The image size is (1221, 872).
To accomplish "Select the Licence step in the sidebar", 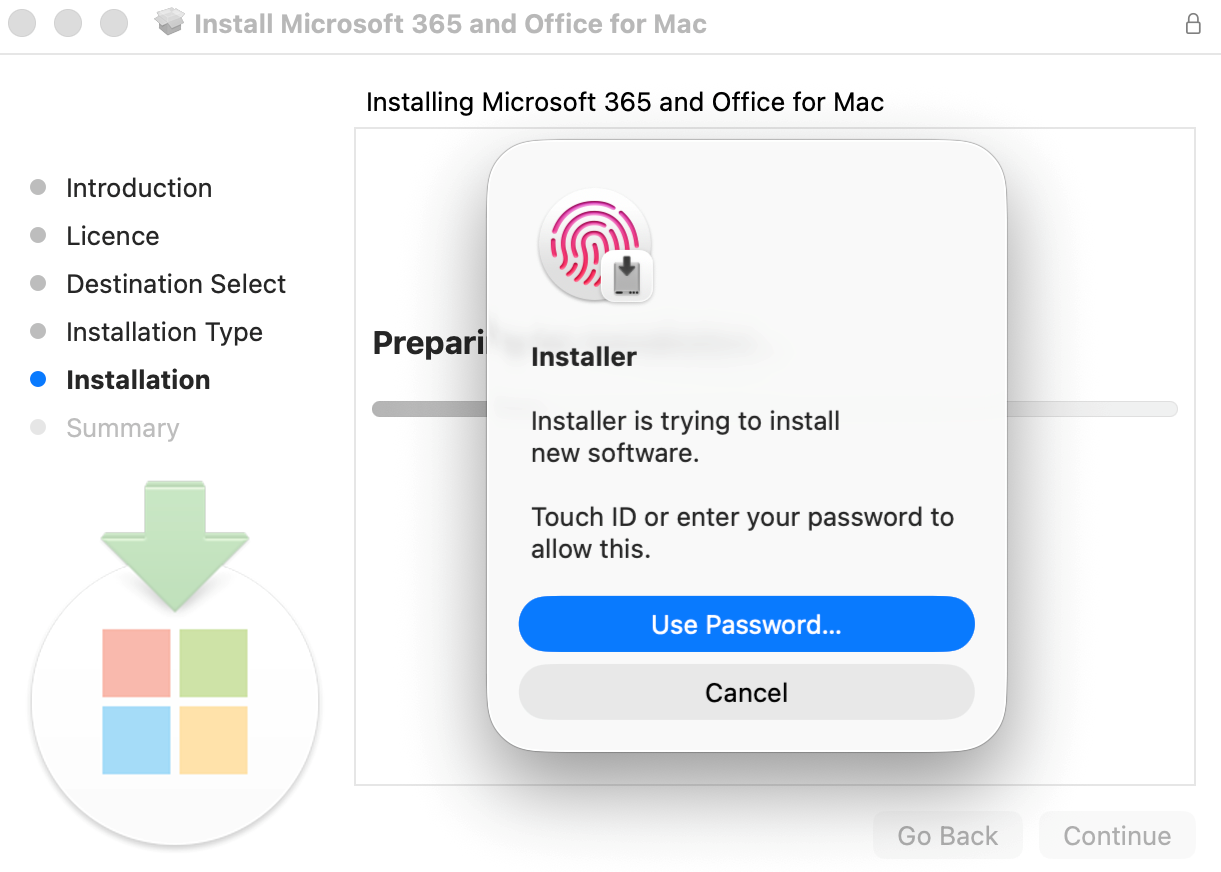I will [x=113, y=236].
